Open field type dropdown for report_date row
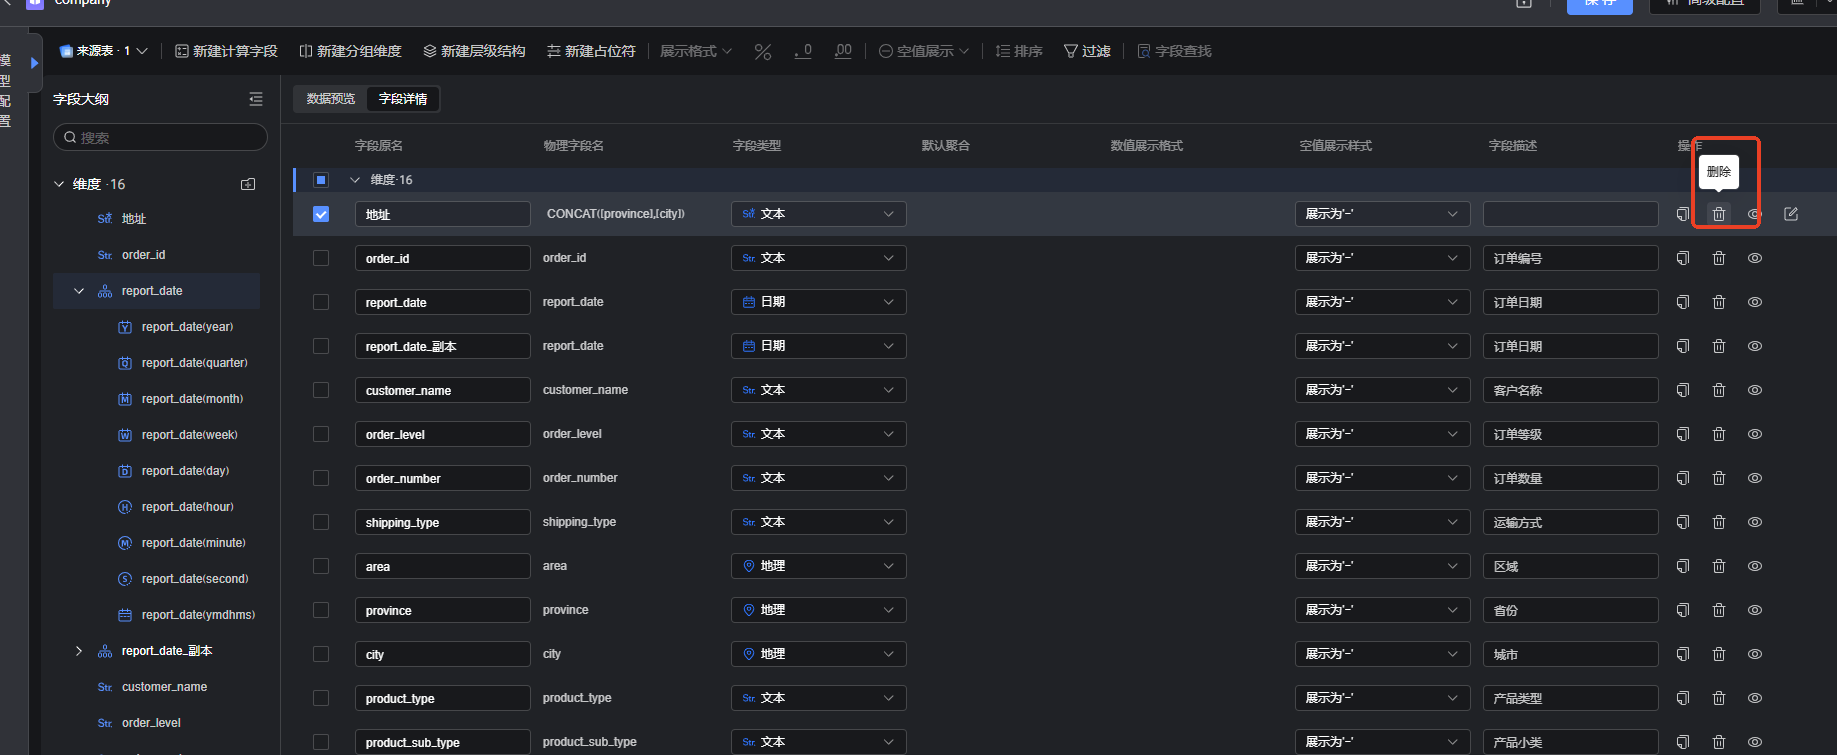The image size is (1837, 755). point(818,302)
